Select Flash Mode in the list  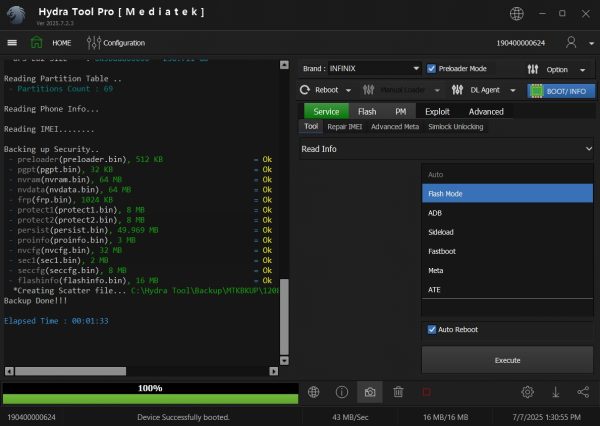(x=507, y=194)
